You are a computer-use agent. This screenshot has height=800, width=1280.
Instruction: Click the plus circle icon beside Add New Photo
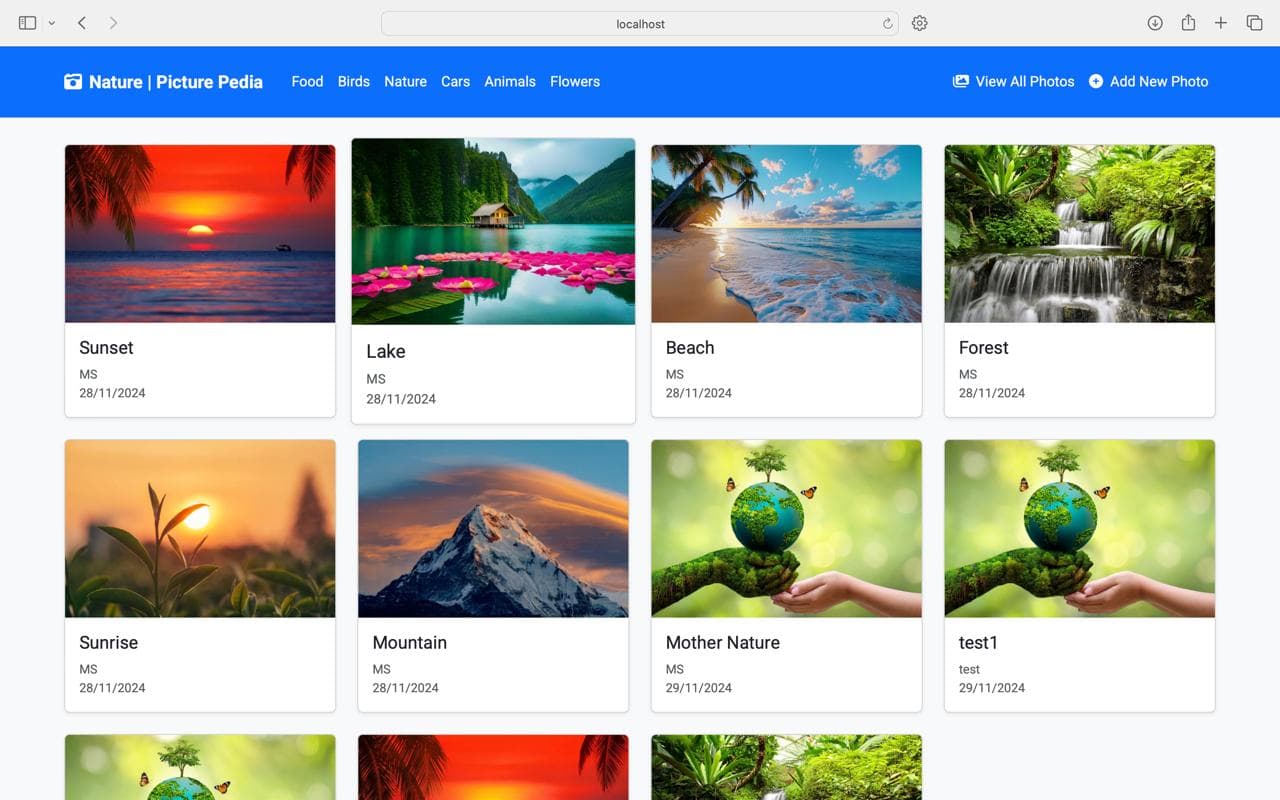coord(1096,82)
